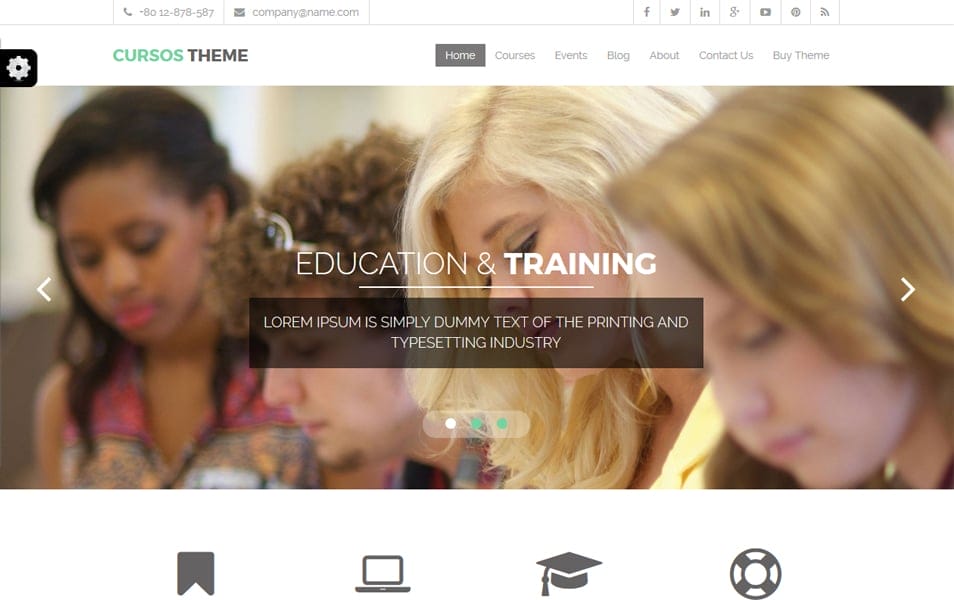Open the Google Plus social icon
The height and width of the screenshot is (600, 954).
click(734, 12)
